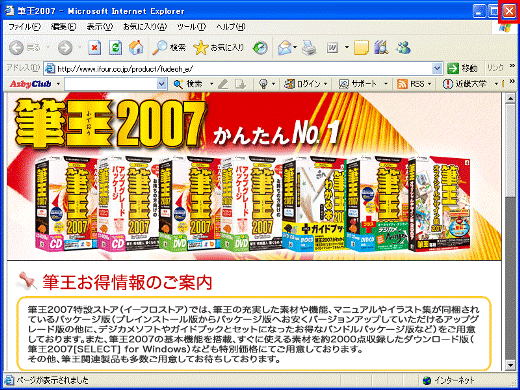Image resolution: width=520 pixels, height=390 pixels.
Task: Click the RSS orange feed icon
Action: pos(402,84)
